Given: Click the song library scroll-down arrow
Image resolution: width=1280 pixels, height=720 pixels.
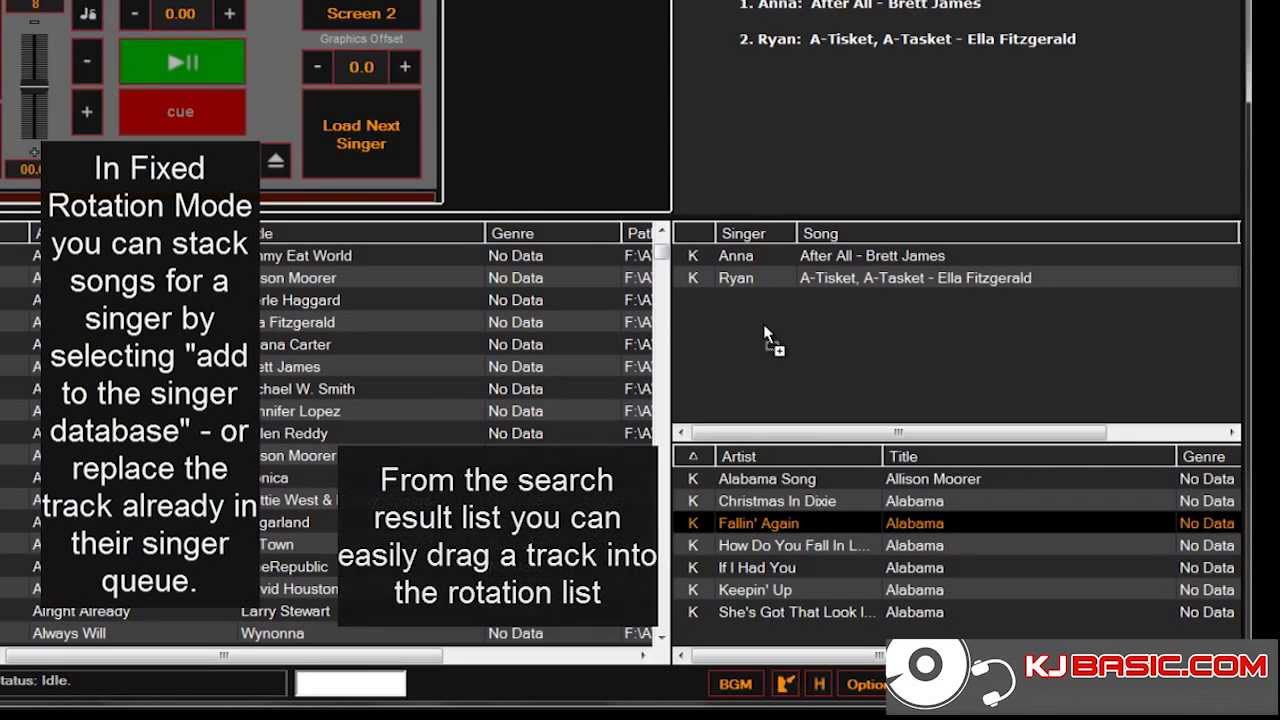Looking at the screenshot, I should point(661,635).
